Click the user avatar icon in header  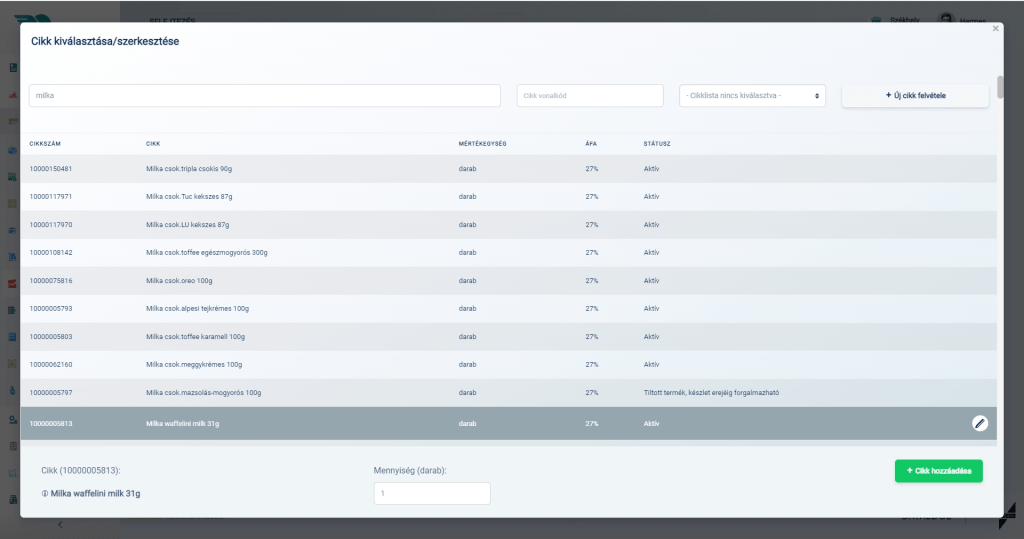(x=945, y=19)
